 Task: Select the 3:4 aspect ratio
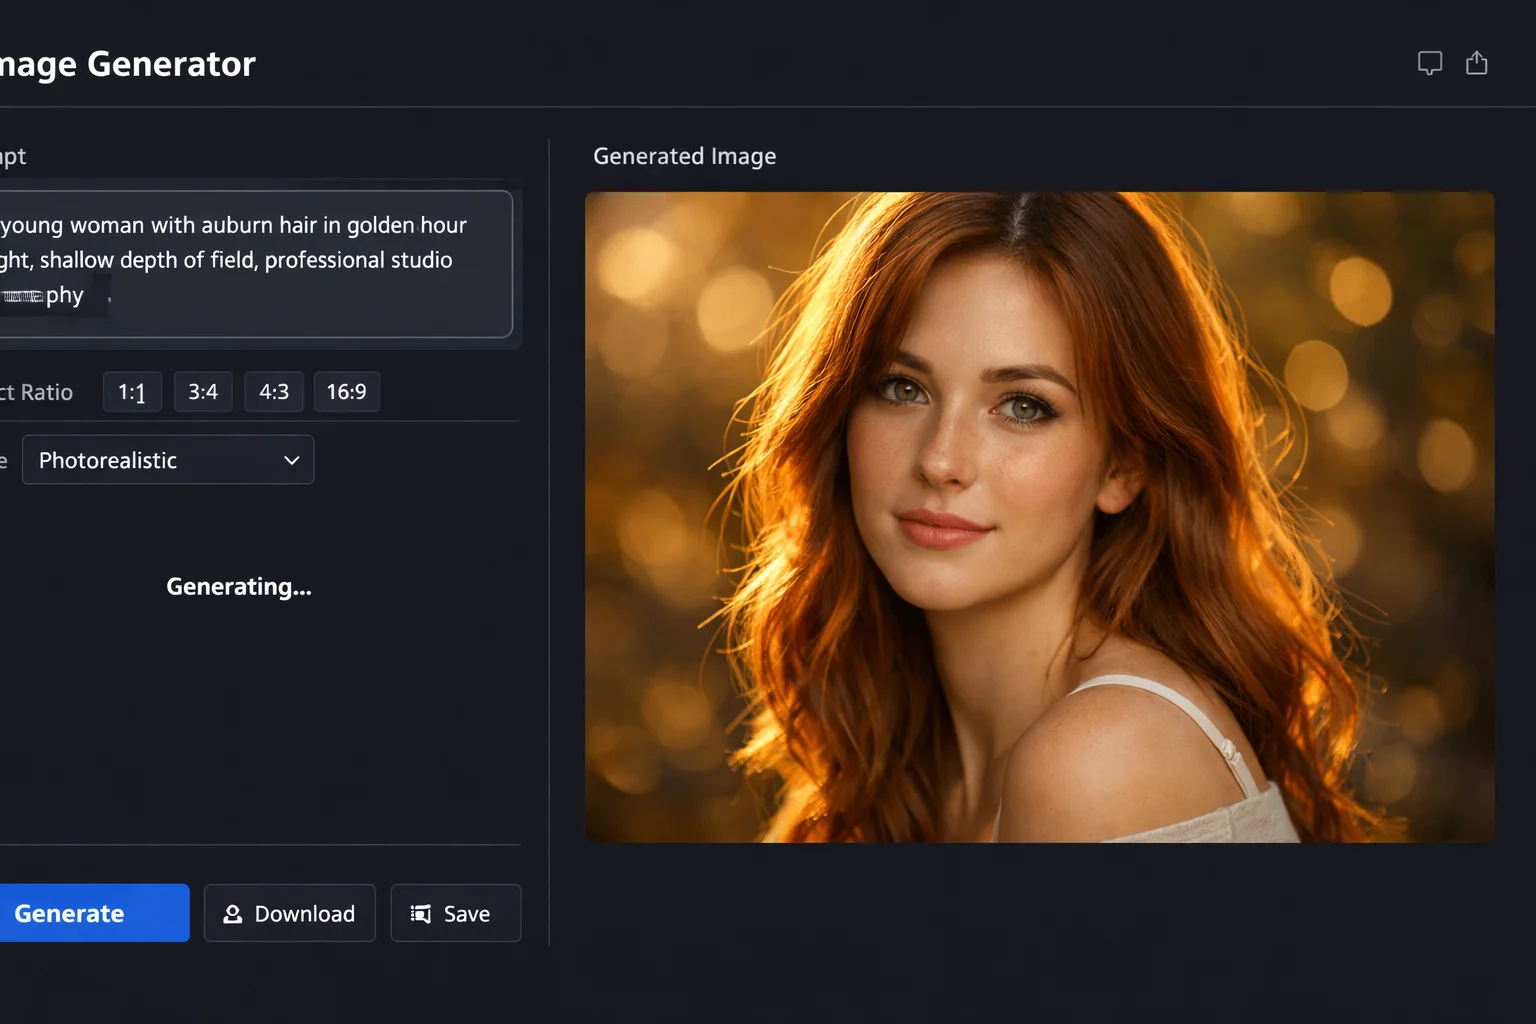click(203, 391)
